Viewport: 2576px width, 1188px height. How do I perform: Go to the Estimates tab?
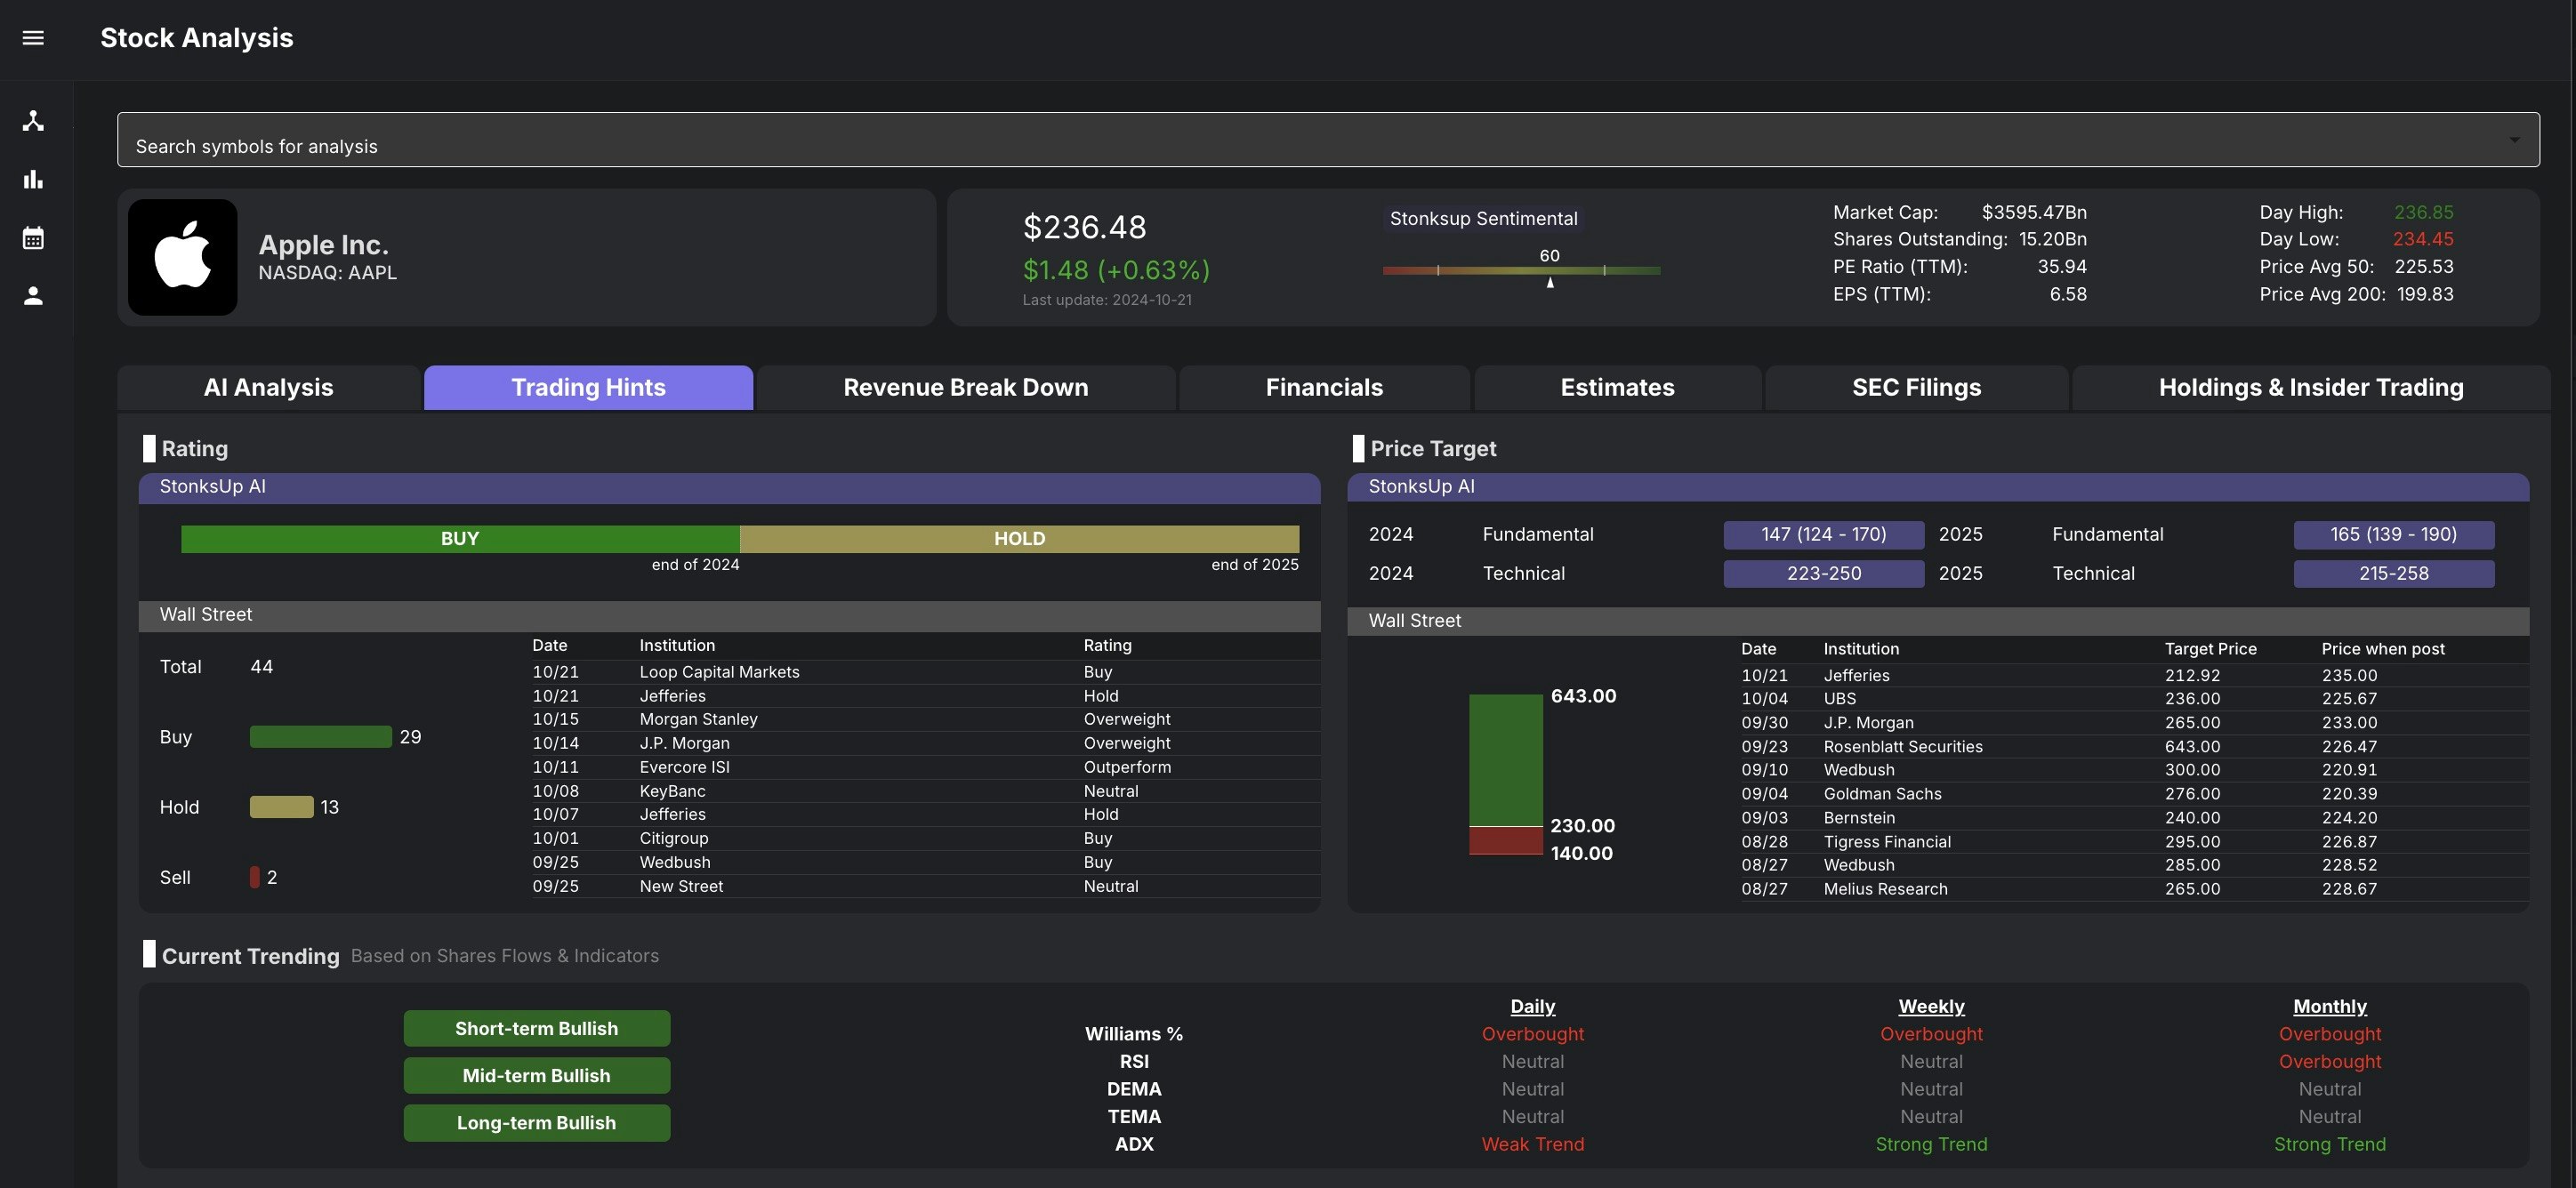tap(1617, 388)
